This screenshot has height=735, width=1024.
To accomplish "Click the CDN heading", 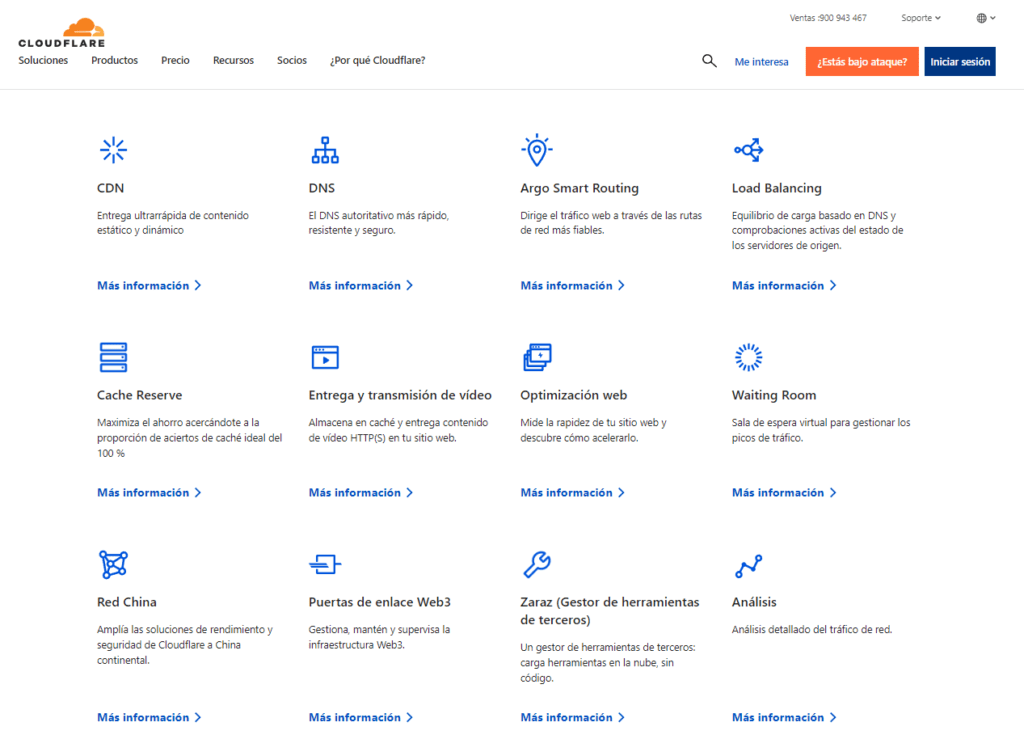I will coord(110,188).
